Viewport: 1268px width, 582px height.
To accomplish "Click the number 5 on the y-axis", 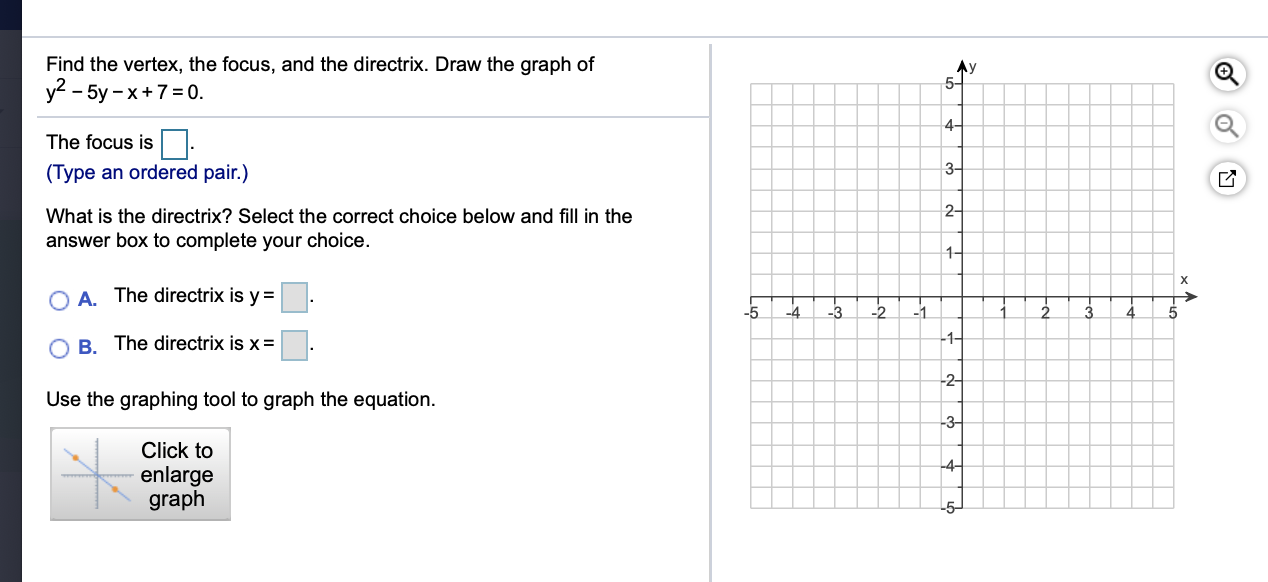I will click(x=950, y=83).
